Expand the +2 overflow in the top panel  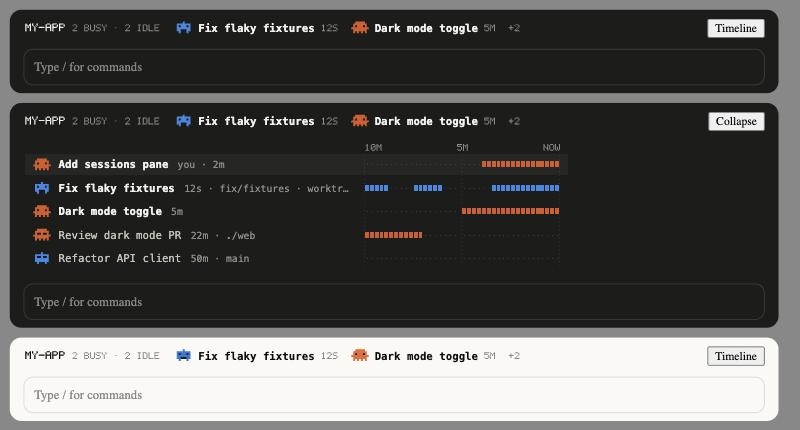pyautogui.click(x=514, y=28)
